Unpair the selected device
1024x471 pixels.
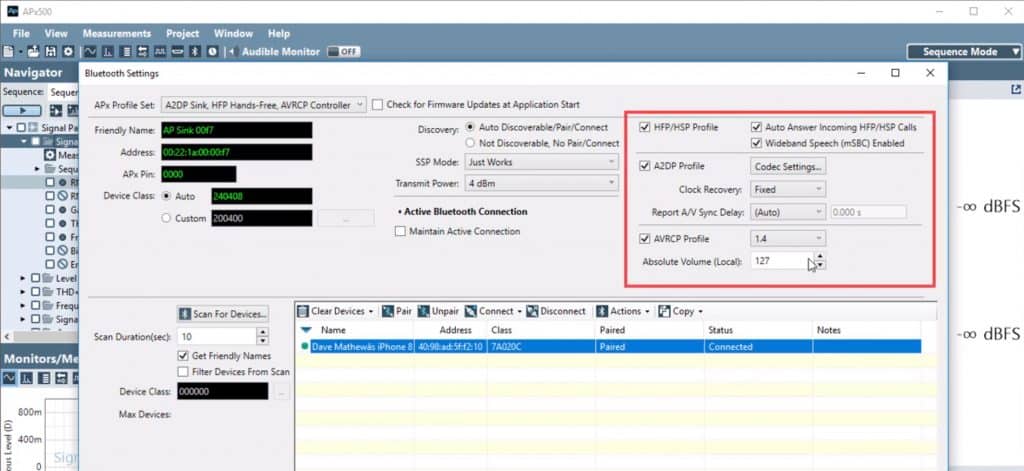pos(438,311)
